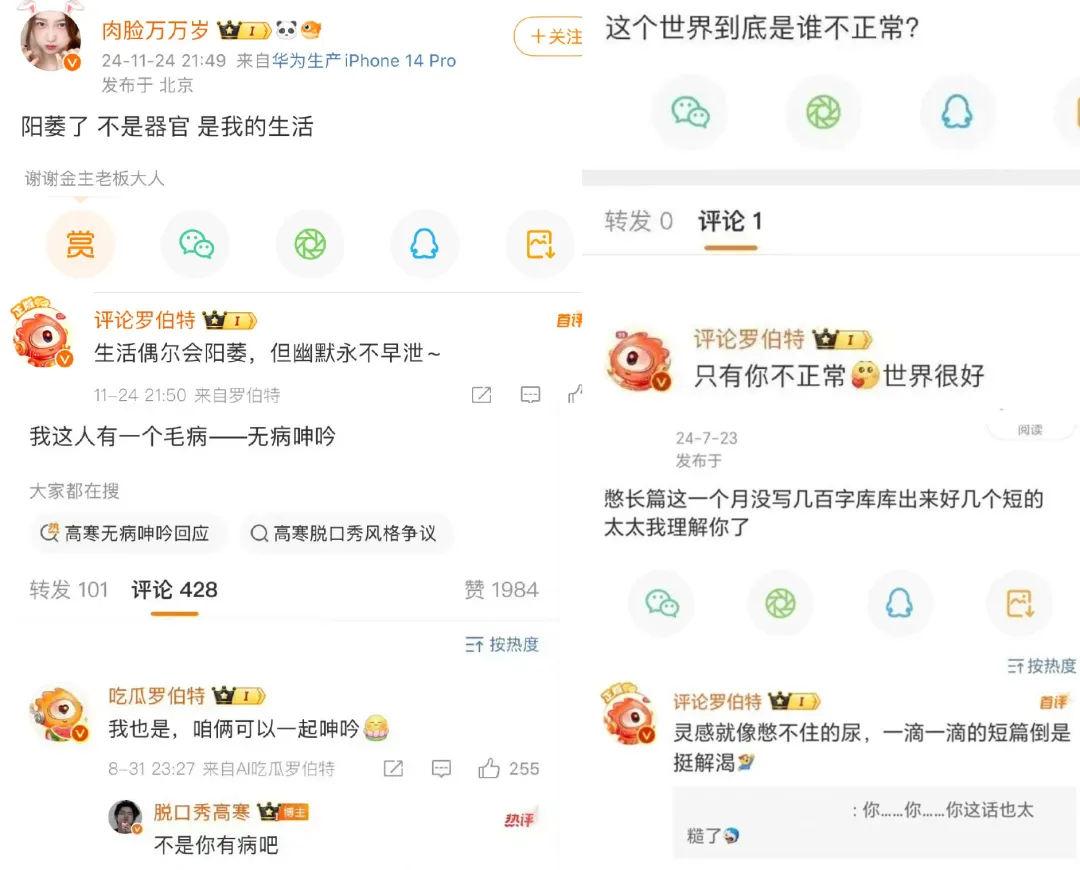Like 吃瓜罗伯特's comment with 255 likes
Viewport: 1080px width, 870px height.
508,769
